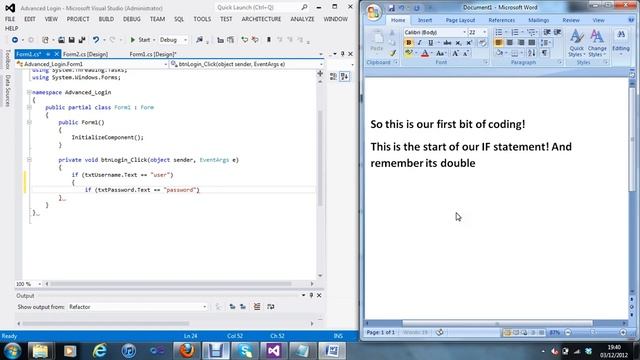Close the Output panel
This screenshot has height=360, width=640.
point(319,295)
